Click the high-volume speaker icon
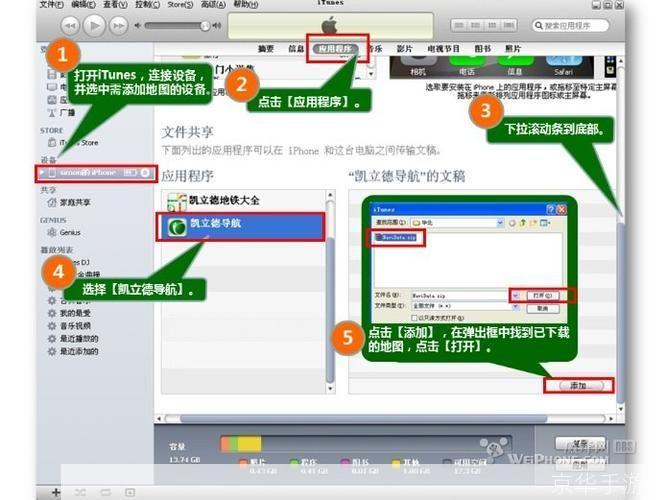666x500 pixels. (x=217, y=26)
